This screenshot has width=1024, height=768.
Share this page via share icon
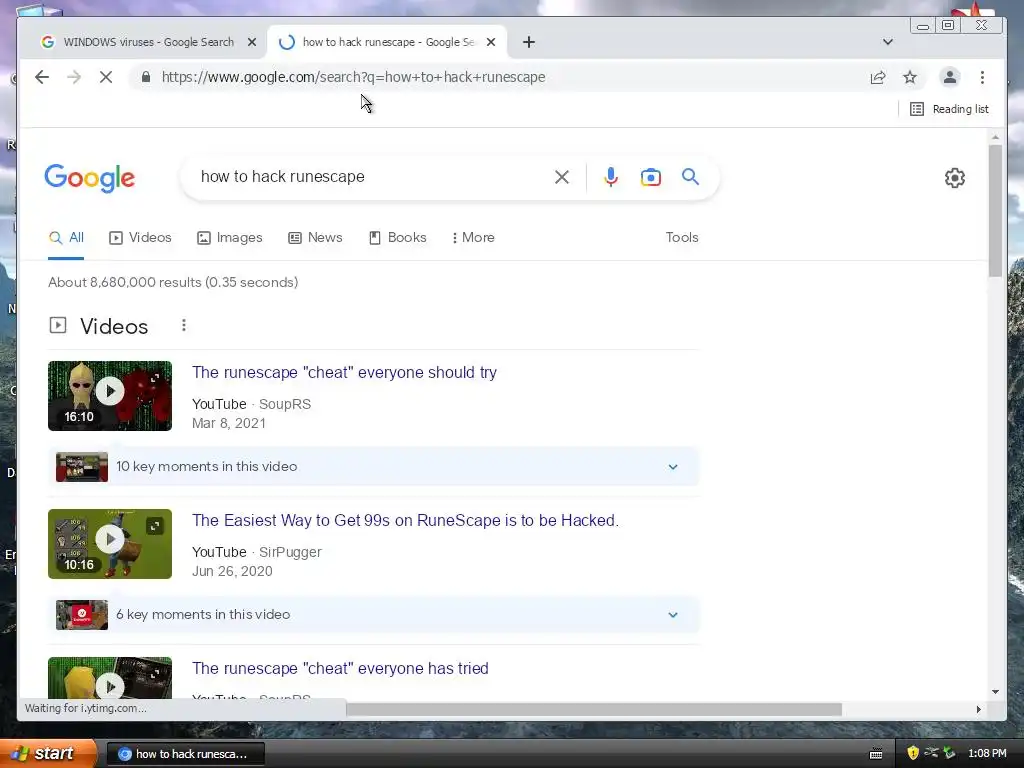point(878,77)
